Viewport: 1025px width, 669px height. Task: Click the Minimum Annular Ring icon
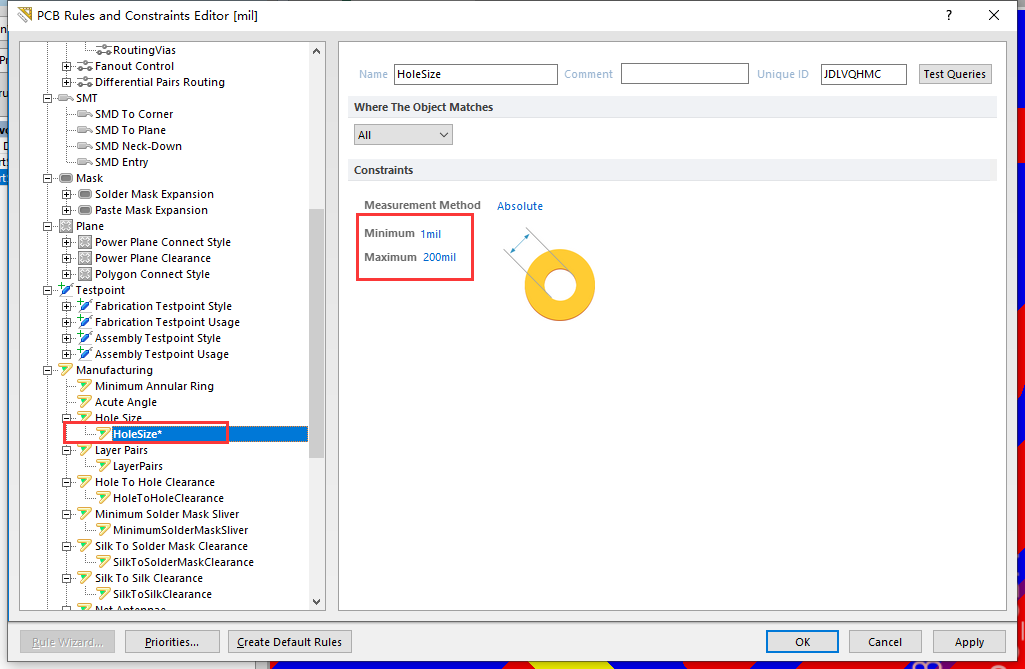84,386
